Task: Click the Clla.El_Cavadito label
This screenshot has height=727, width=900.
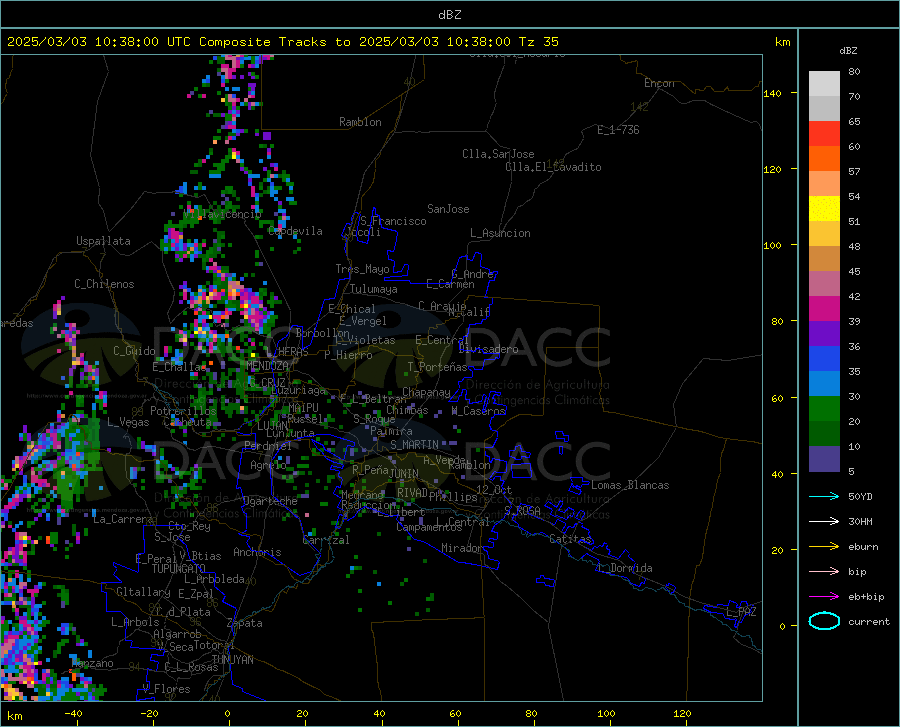Action: click(x=553, y=167)
